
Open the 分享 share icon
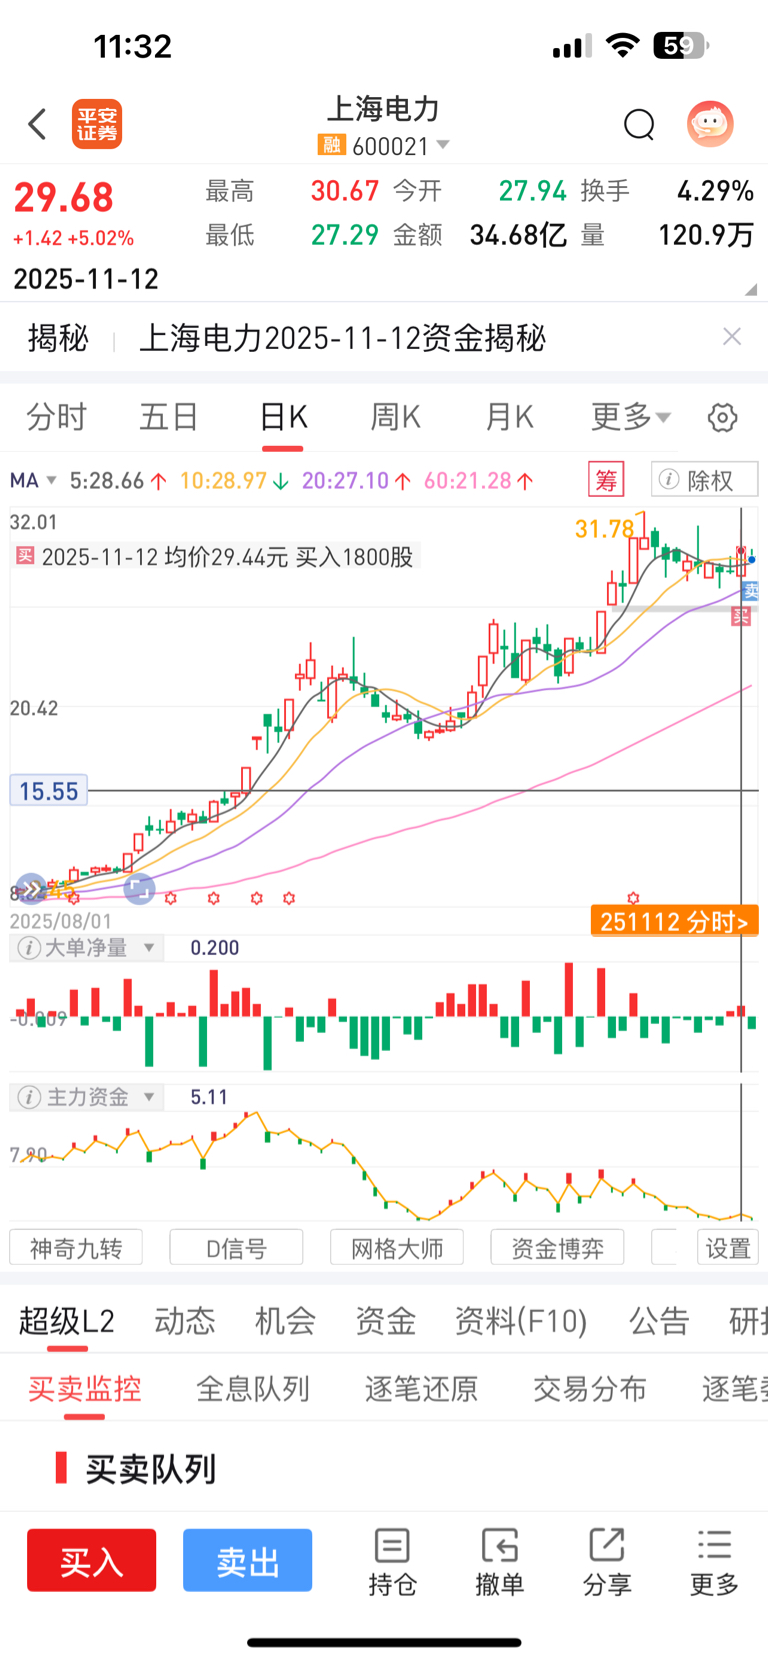[607, 1562]
